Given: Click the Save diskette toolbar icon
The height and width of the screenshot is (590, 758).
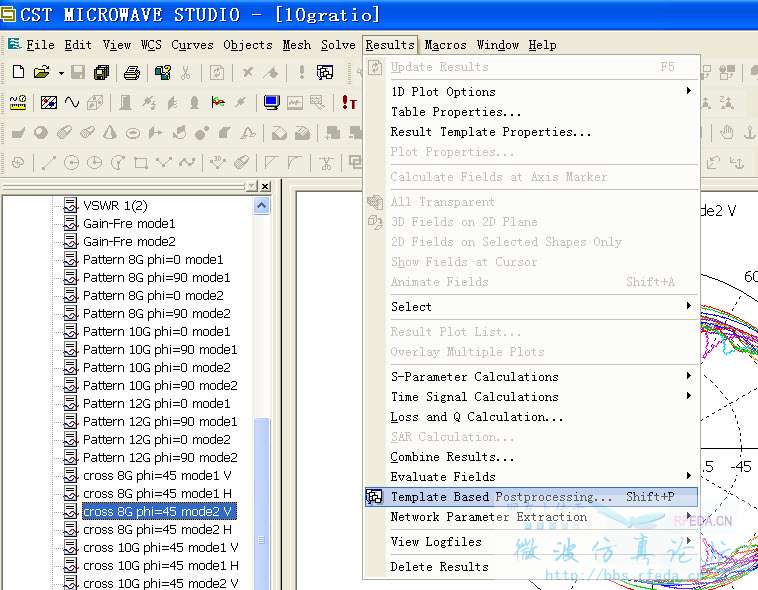Looking at the screenshot, I should click(x=78, y=73).
